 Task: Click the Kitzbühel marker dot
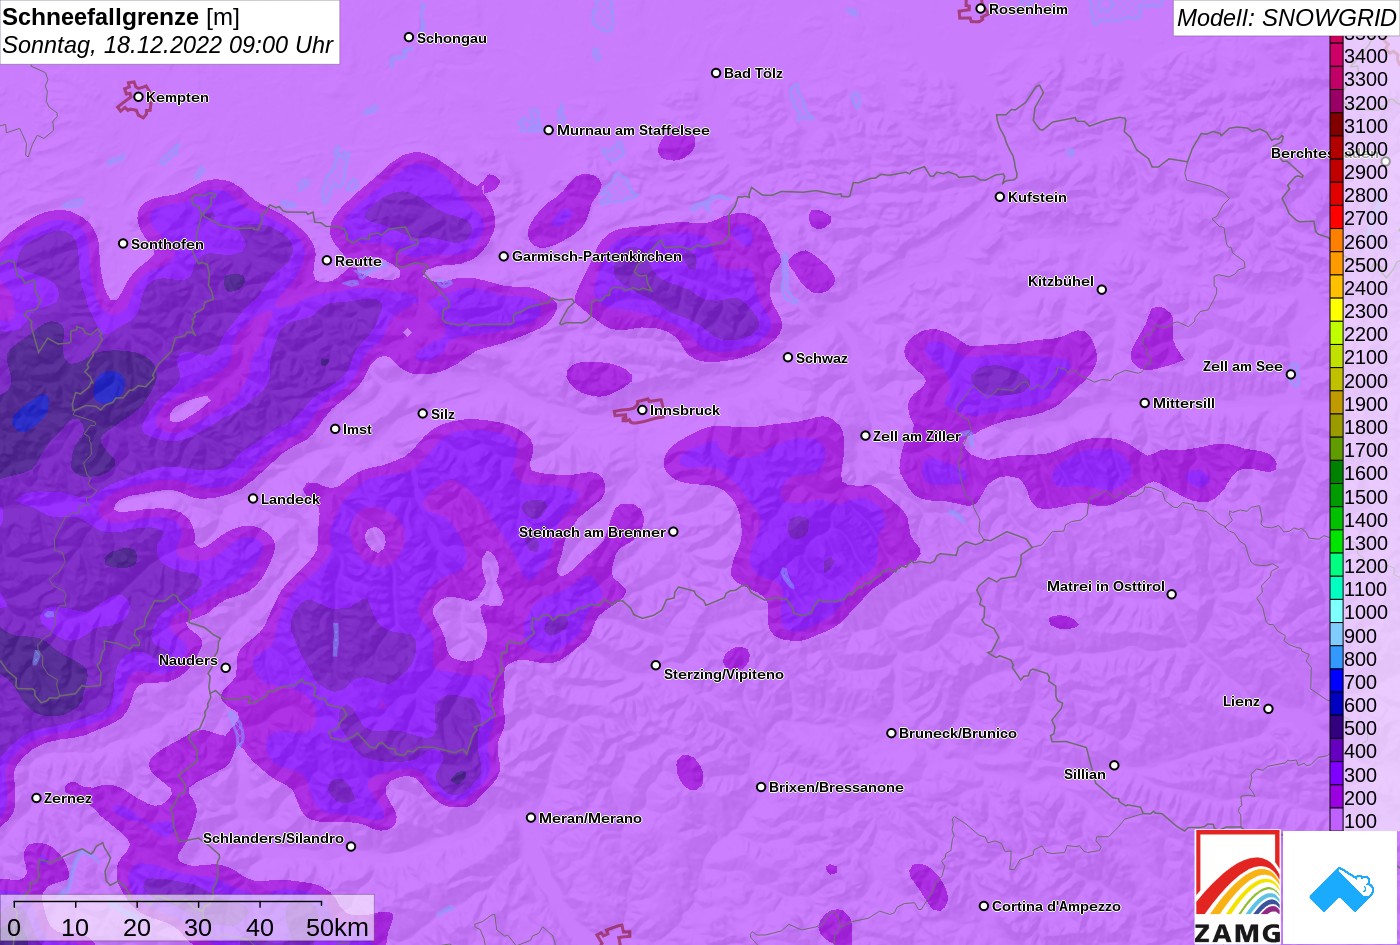pos(1102,290)
